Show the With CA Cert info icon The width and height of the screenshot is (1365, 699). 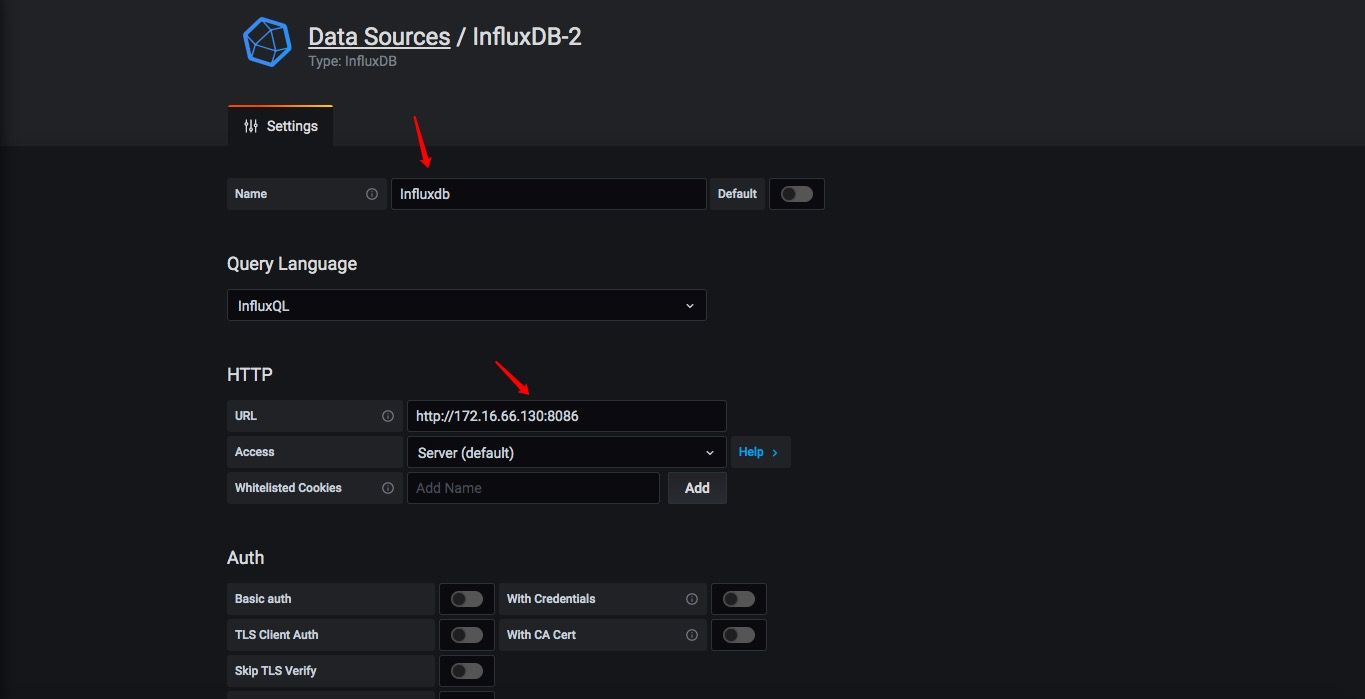[x=692, y=635]
